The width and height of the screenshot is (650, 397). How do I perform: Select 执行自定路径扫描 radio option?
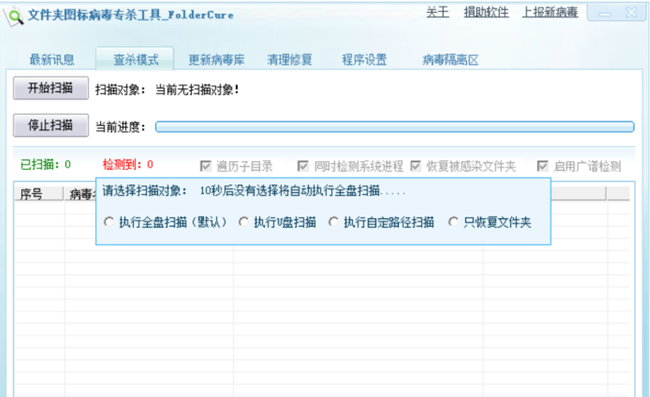(x=333, y=222)
